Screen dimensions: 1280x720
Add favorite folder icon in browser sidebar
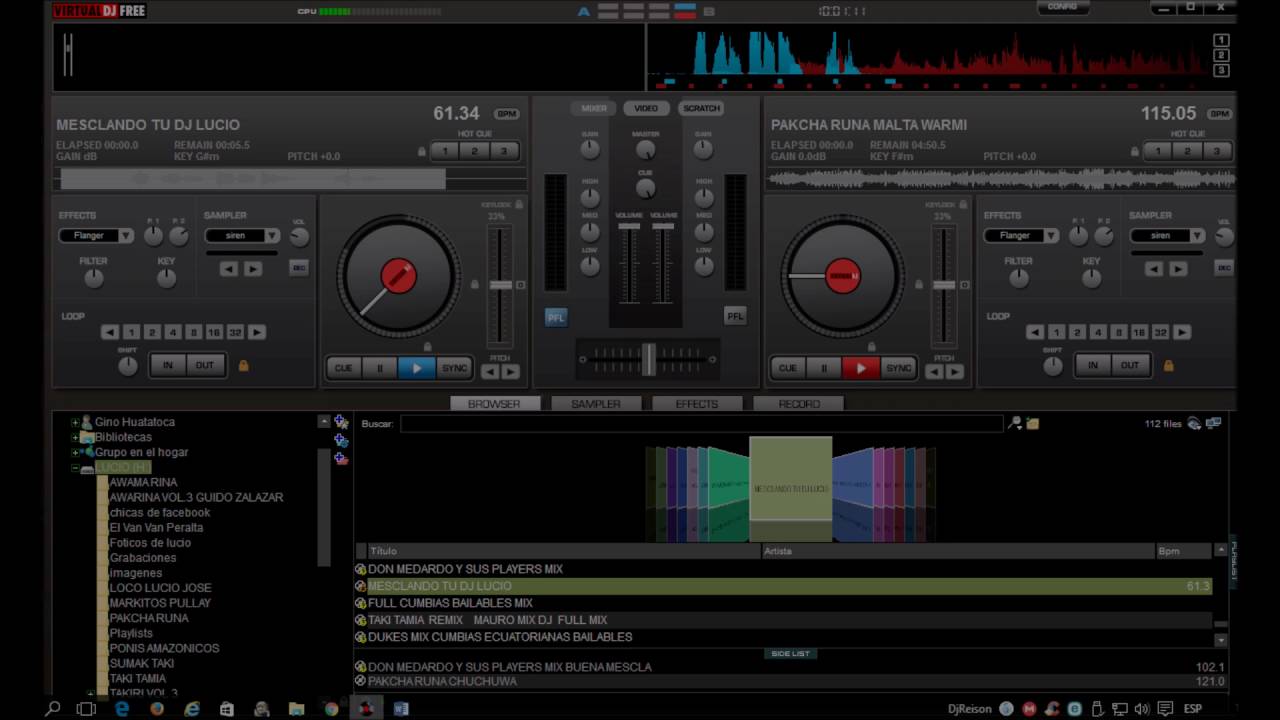(x=341, y=422)
